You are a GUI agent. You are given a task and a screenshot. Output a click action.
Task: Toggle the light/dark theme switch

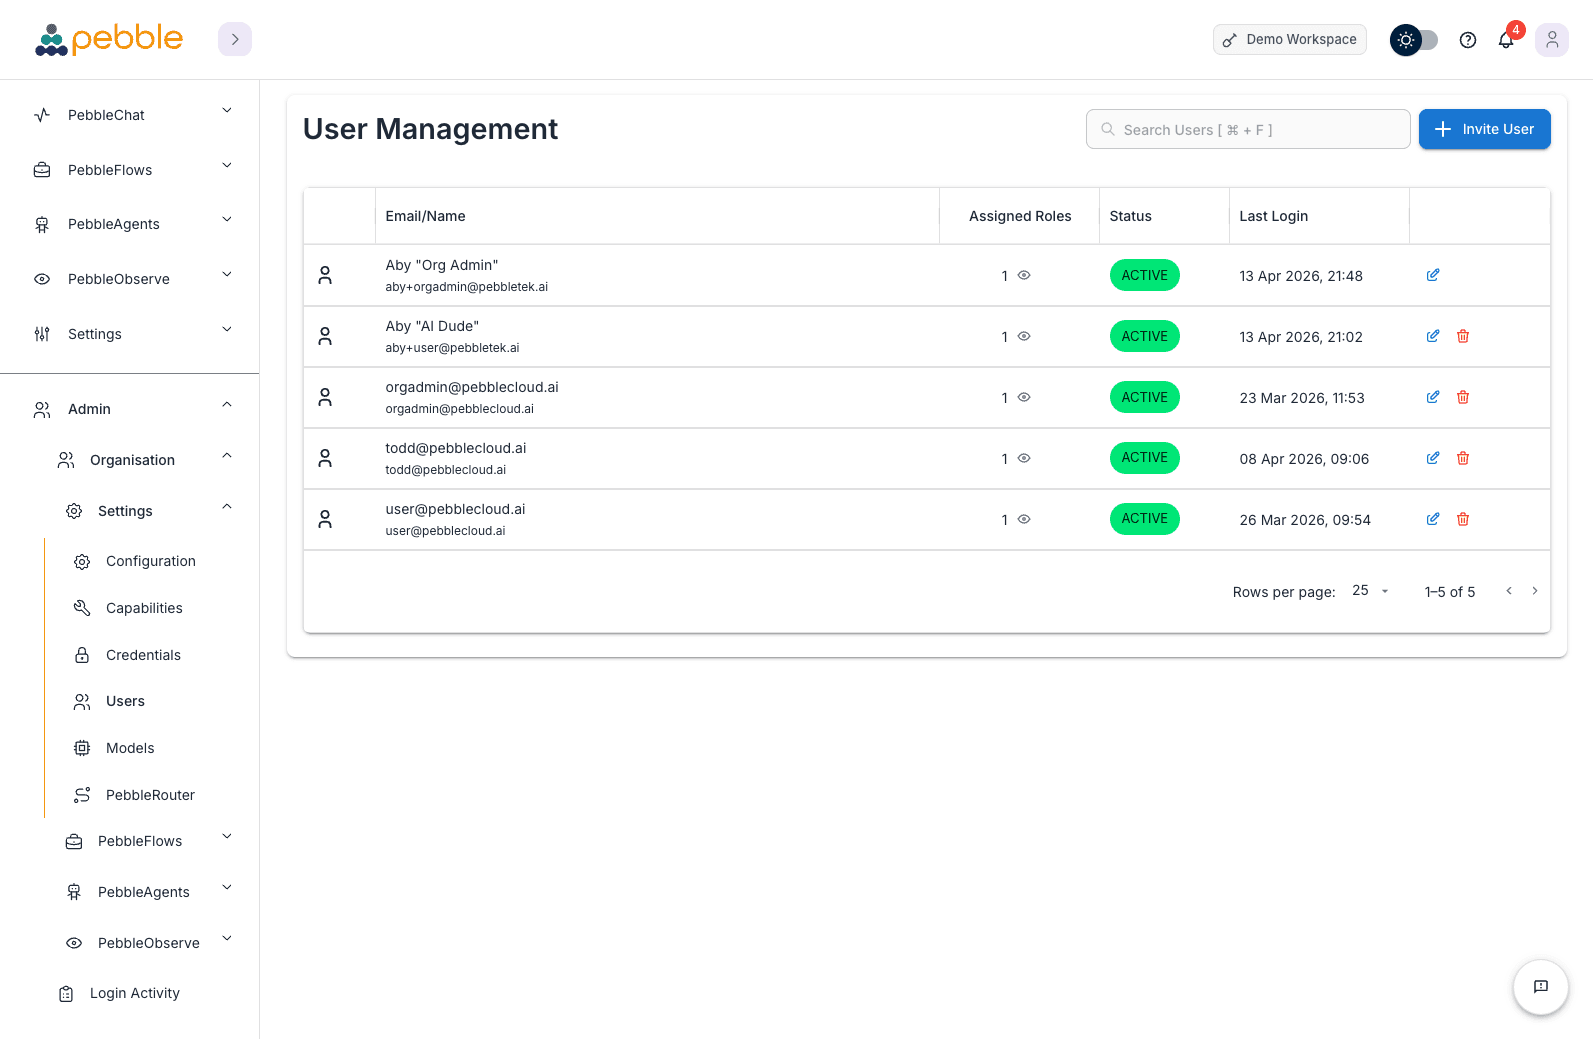[1414, 40]
